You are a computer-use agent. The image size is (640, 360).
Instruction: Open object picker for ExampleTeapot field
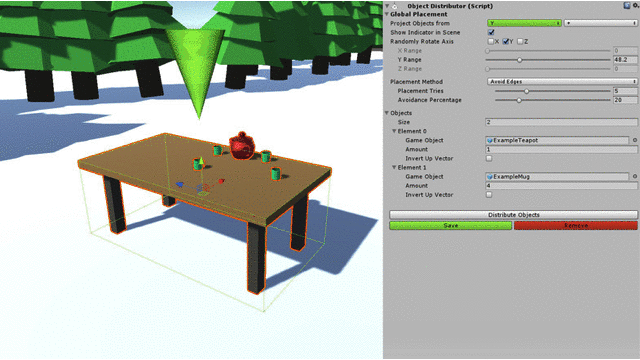[x=635, y=140]
